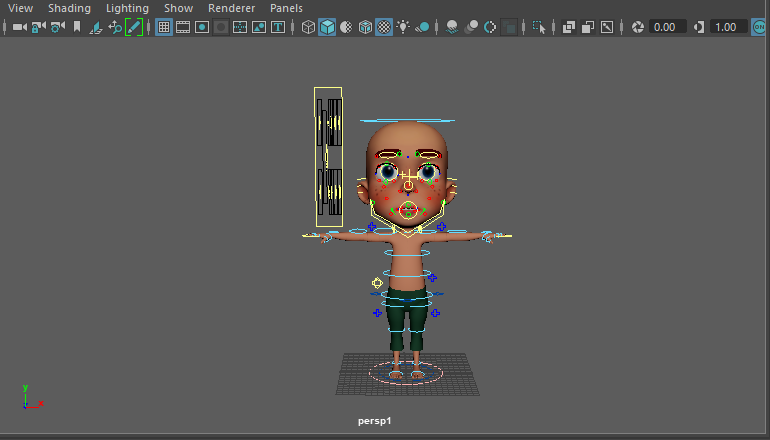Click the Motion Blur icon
770x440 pixels.
click(471, 27)
